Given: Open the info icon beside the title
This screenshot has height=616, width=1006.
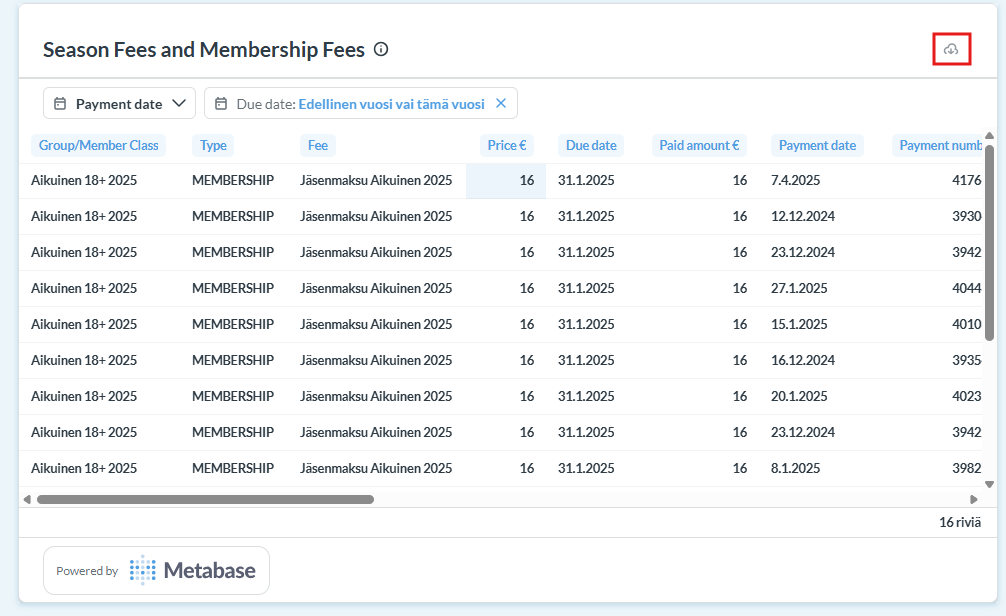Looking at the screenshot, I should (x=381, y=49).
